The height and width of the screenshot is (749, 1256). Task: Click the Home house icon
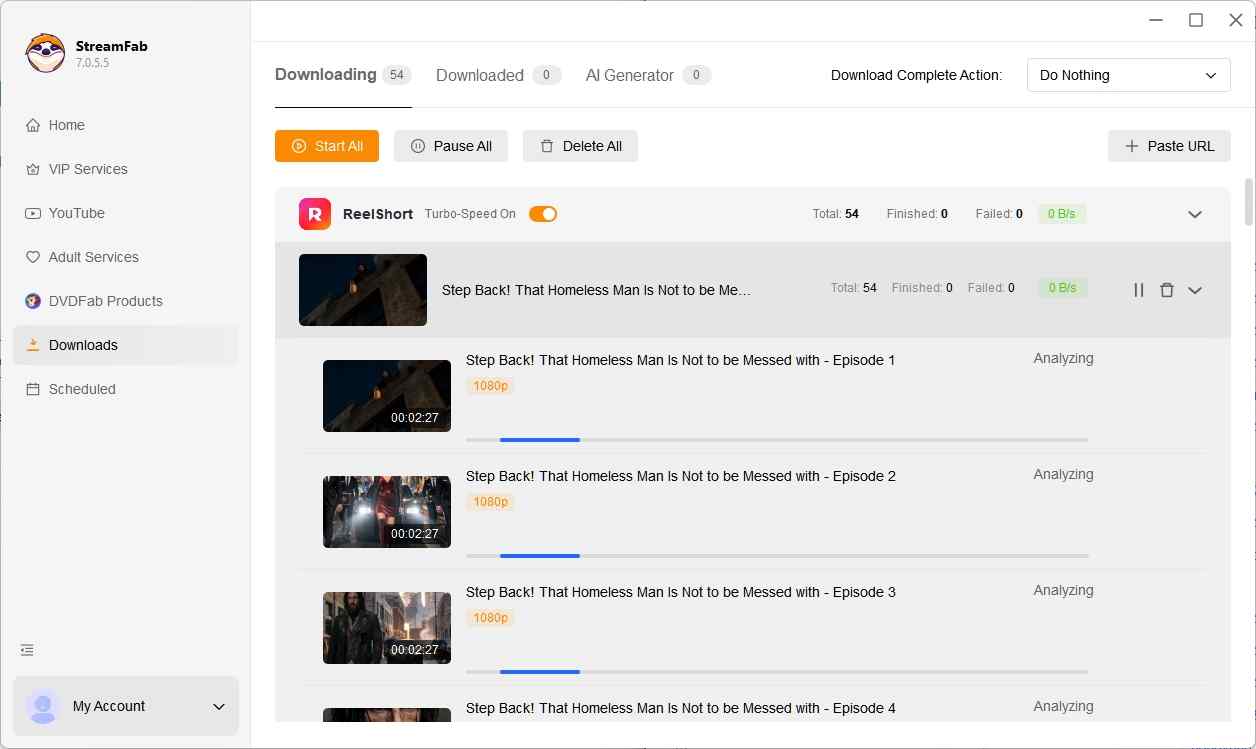[33, 125]
